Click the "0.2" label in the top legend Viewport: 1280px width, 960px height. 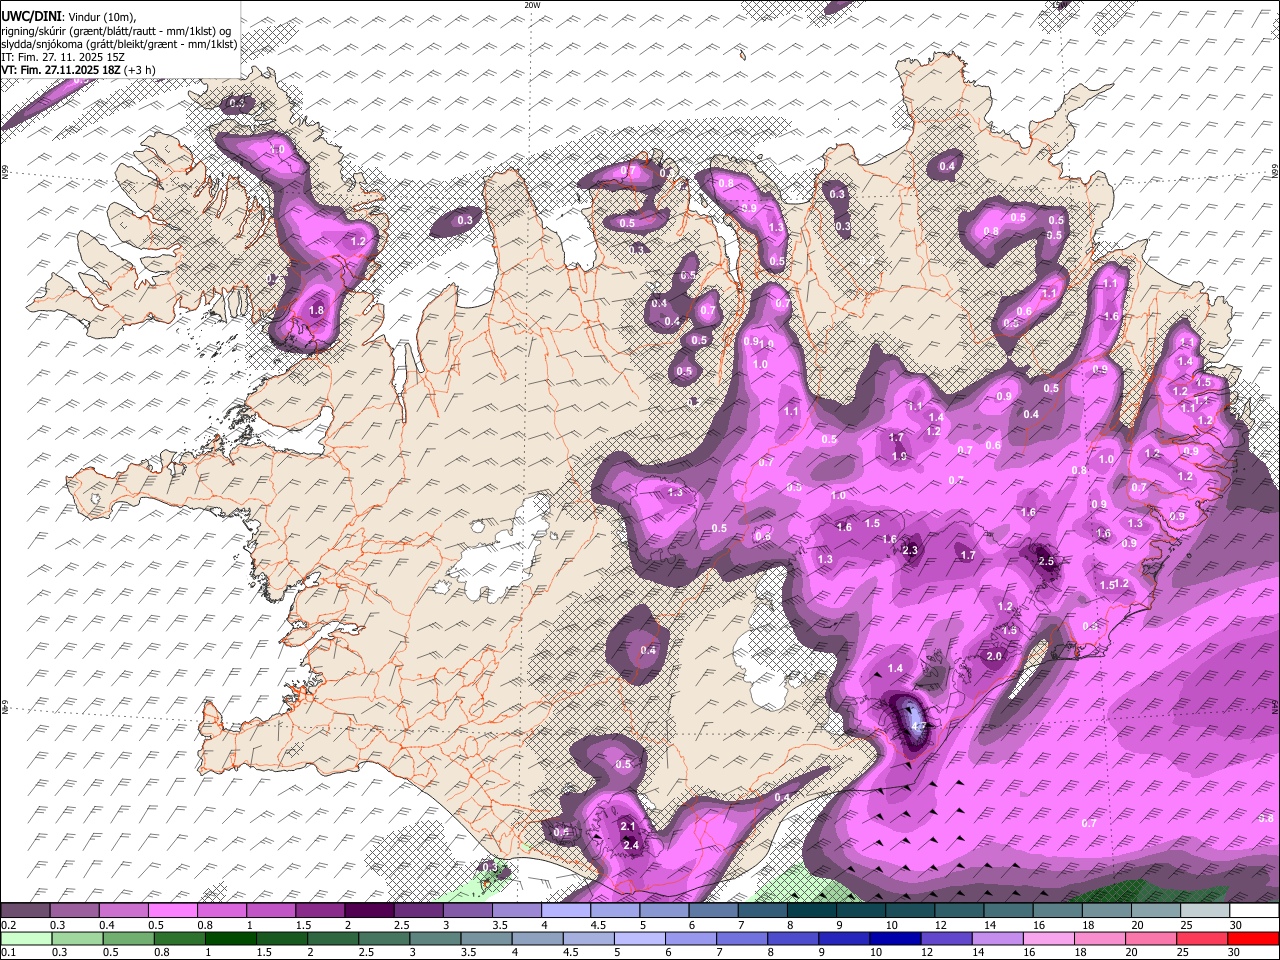tap(9, 925)
